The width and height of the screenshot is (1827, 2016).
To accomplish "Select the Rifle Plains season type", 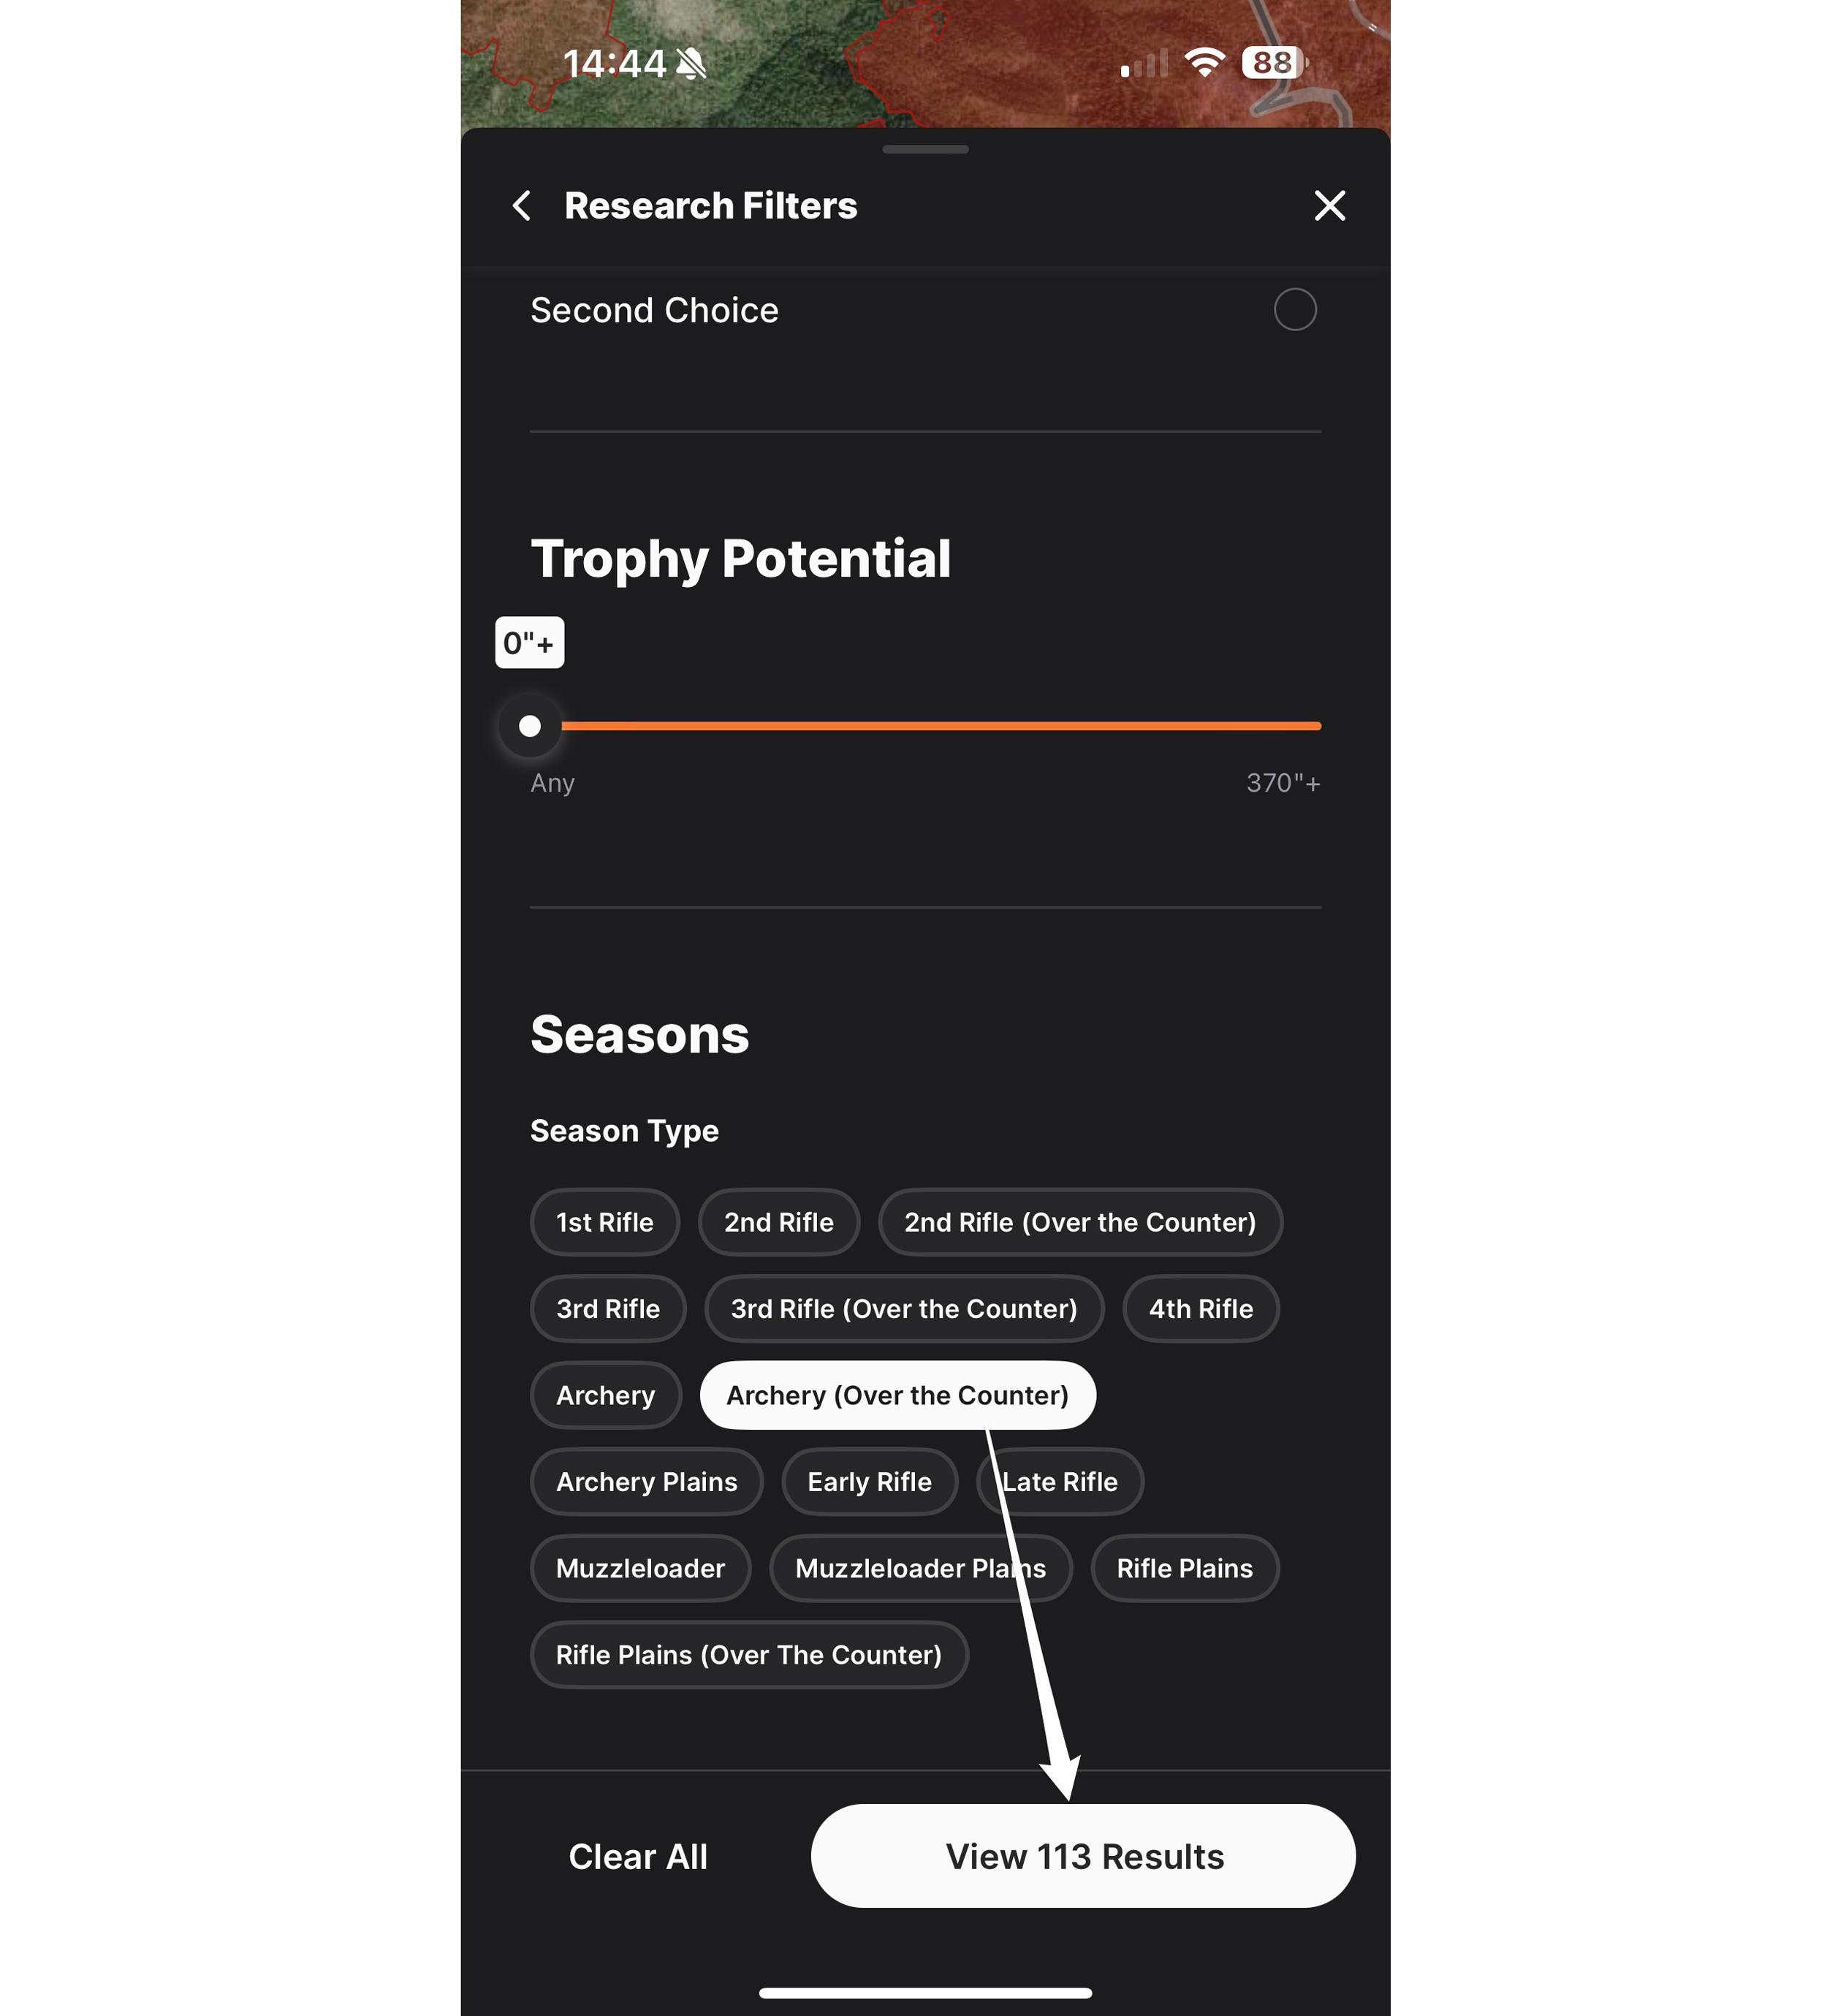I will (x=1185, y=1566).
